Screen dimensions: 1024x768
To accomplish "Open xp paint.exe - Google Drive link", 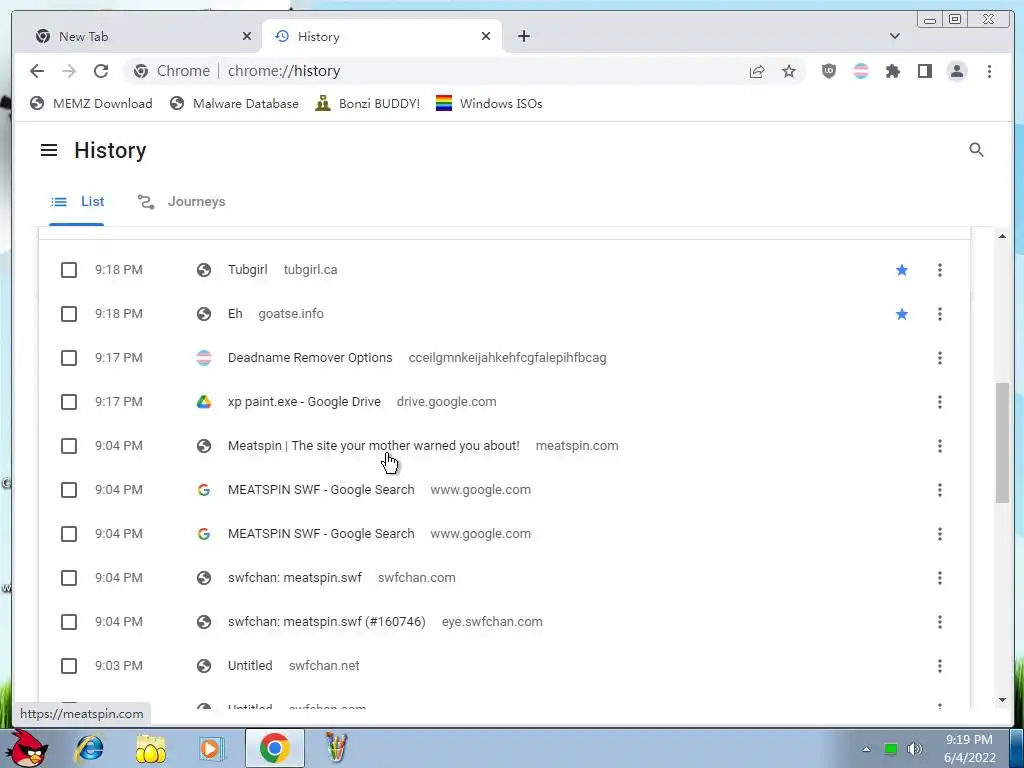I will tap(304, 402).
